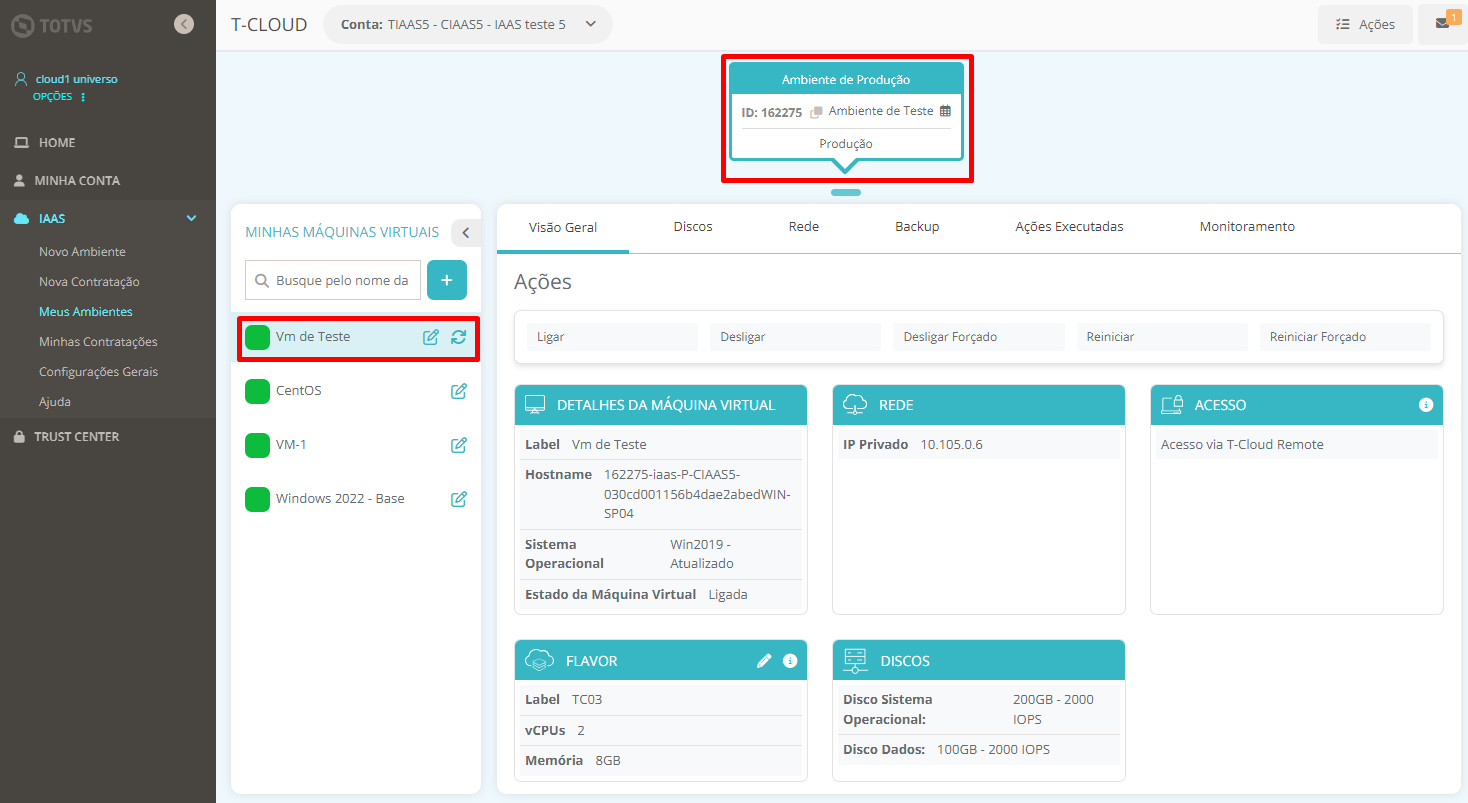Edit the Windows 2022 - Base label

[459, 499]
